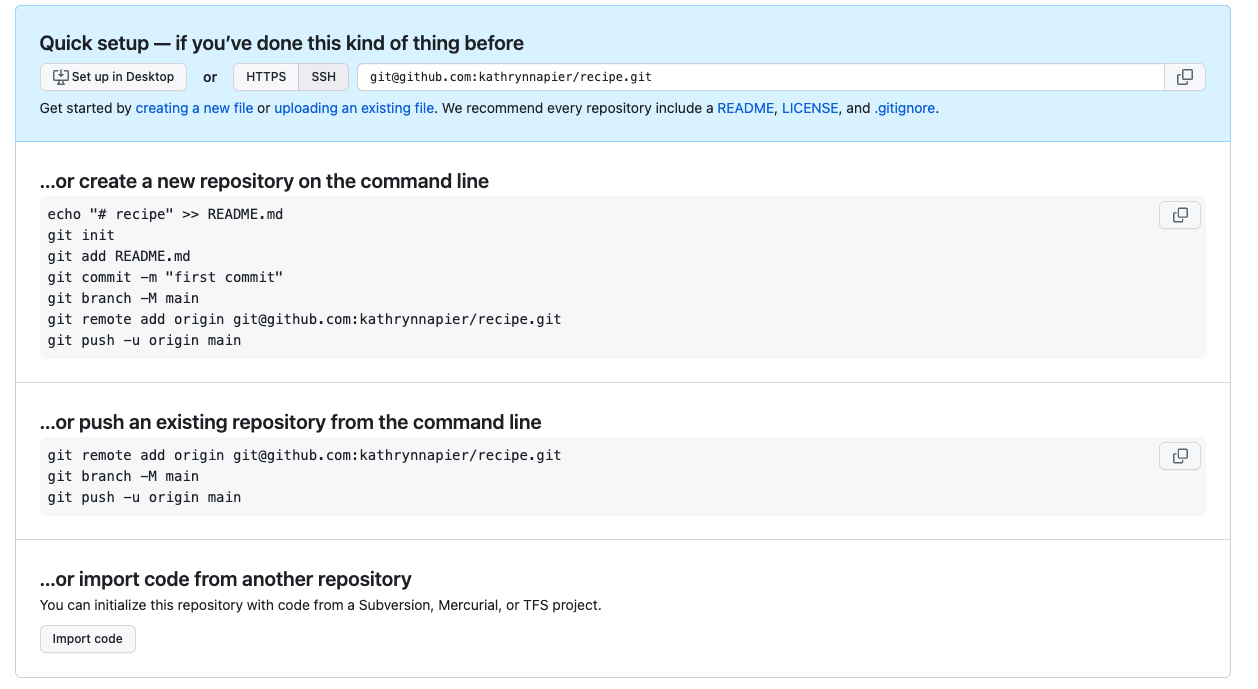Viewport: 1258px width, 689px height.
Task: Click the push an existing repository heading
Action: (x=290, y=422)
